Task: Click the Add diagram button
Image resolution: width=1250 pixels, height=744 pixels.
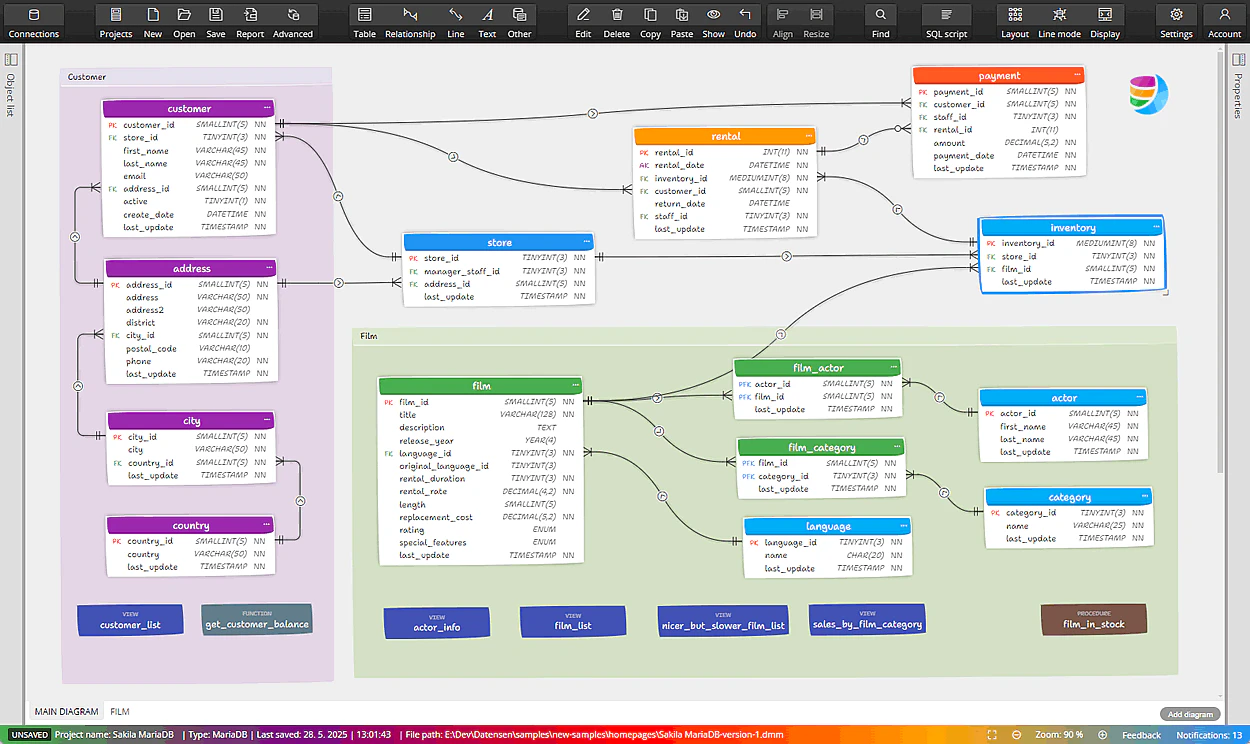Action: click(x=1189, y=713)
